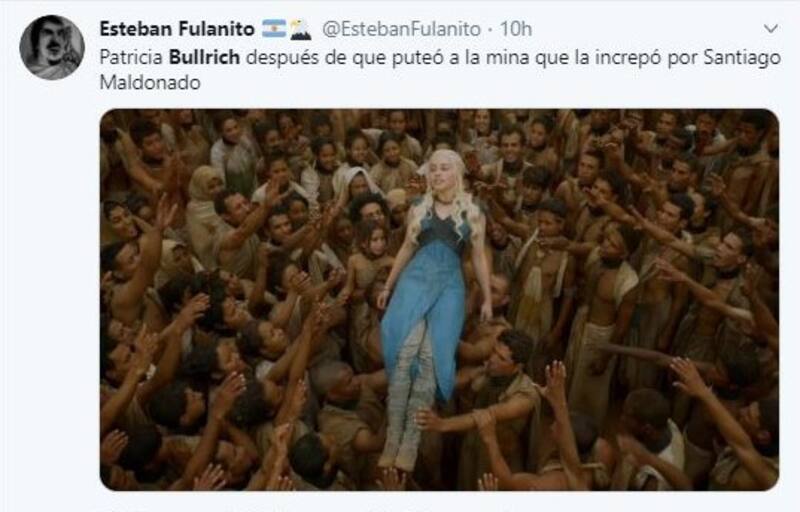This screenshot has width=800, height=512.
Task: Open the "10h" timestamp permalink
Action: (x=515, y=29)
